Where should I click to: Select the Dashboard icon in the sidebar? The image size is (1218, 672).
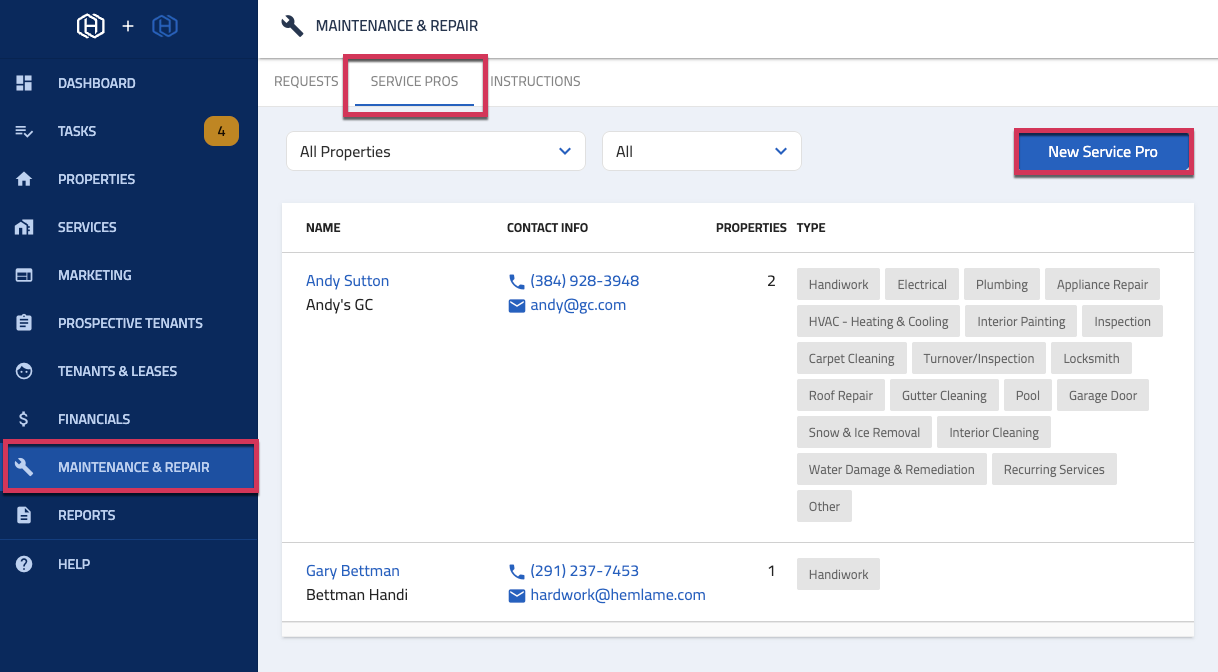pos(23,82)
